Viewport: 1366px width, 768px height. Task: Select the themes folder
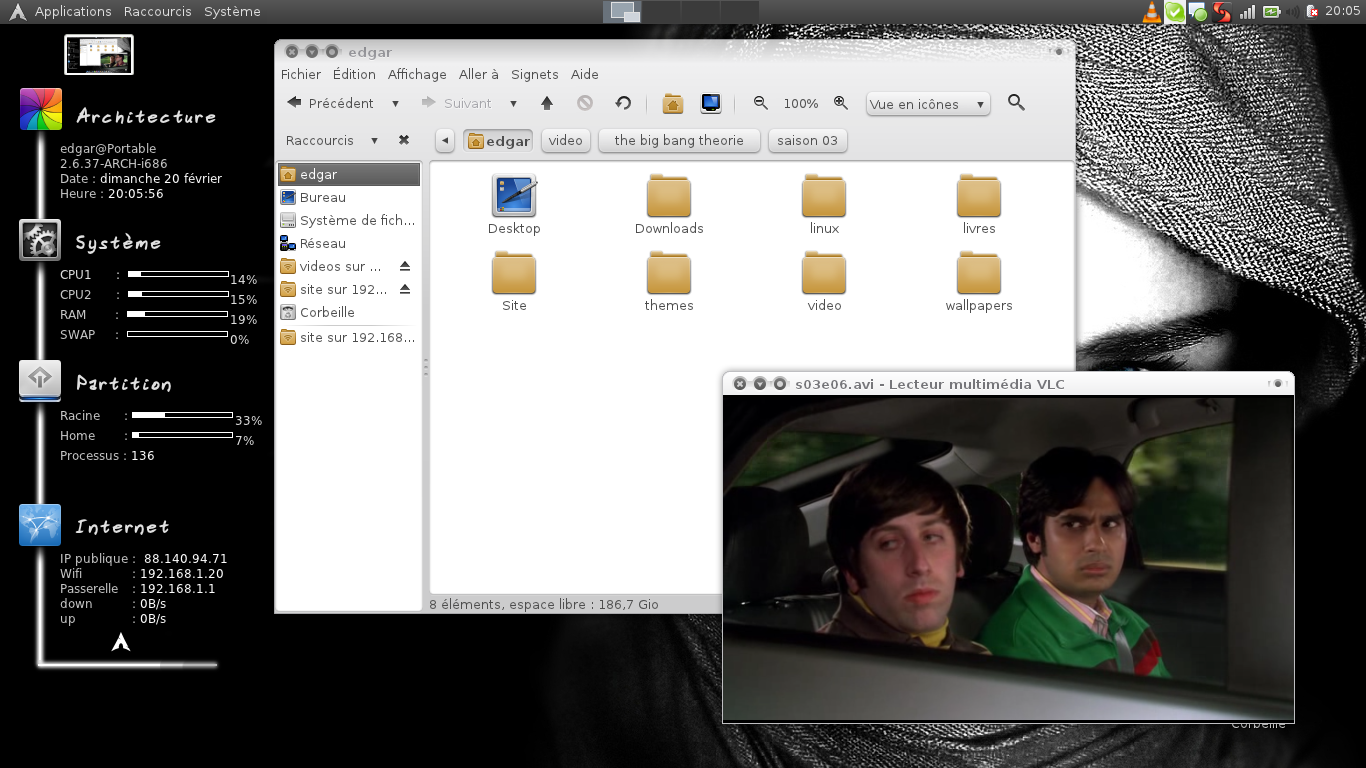coord(669,282)
